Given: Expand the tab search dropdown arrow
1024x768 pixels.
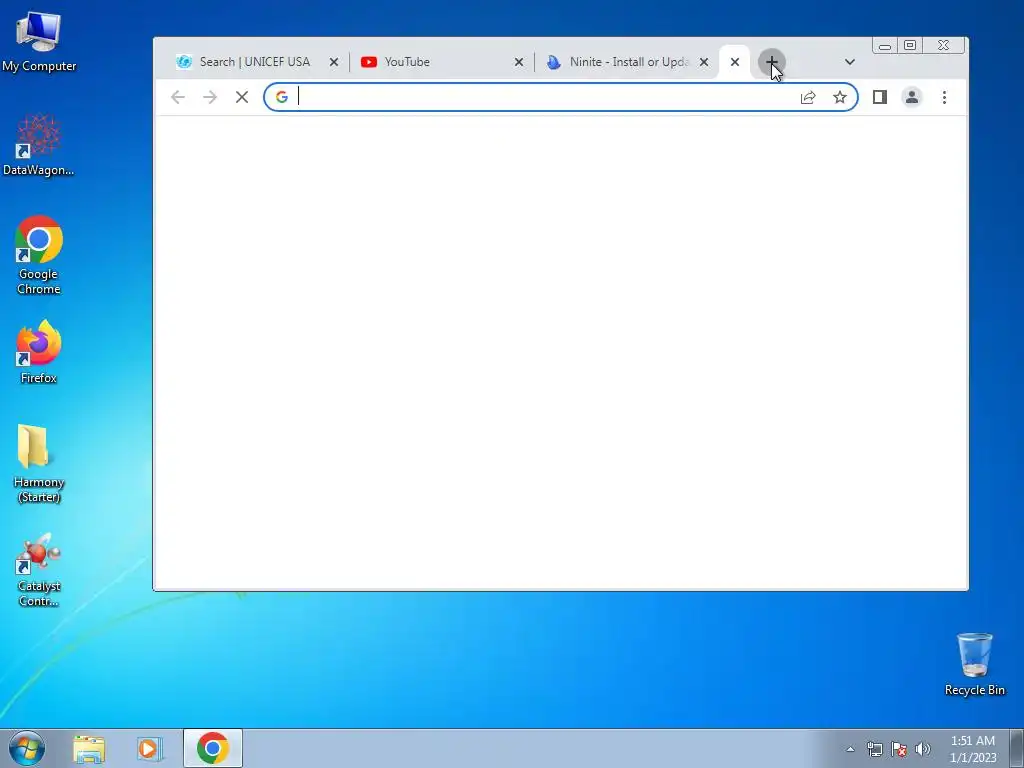Looking at the screenshot, I should coord(850,62).
